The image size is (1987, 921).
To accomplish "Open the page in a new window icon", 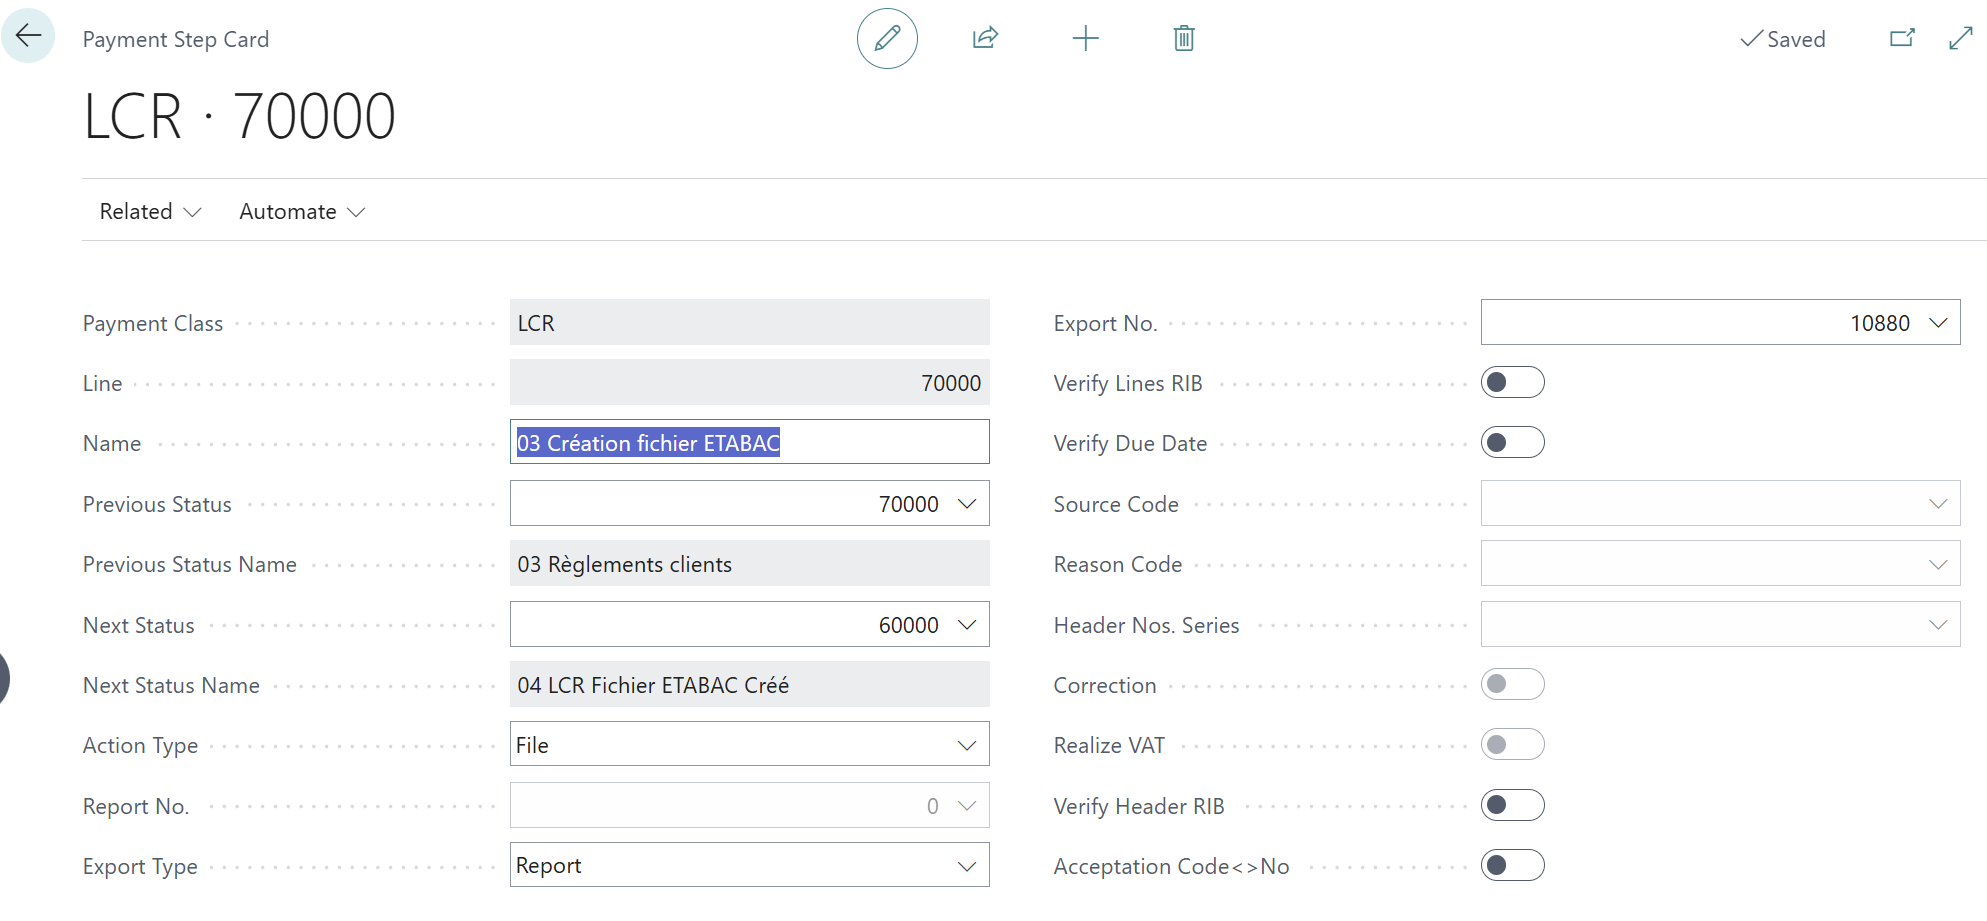I will (1903, 37).
